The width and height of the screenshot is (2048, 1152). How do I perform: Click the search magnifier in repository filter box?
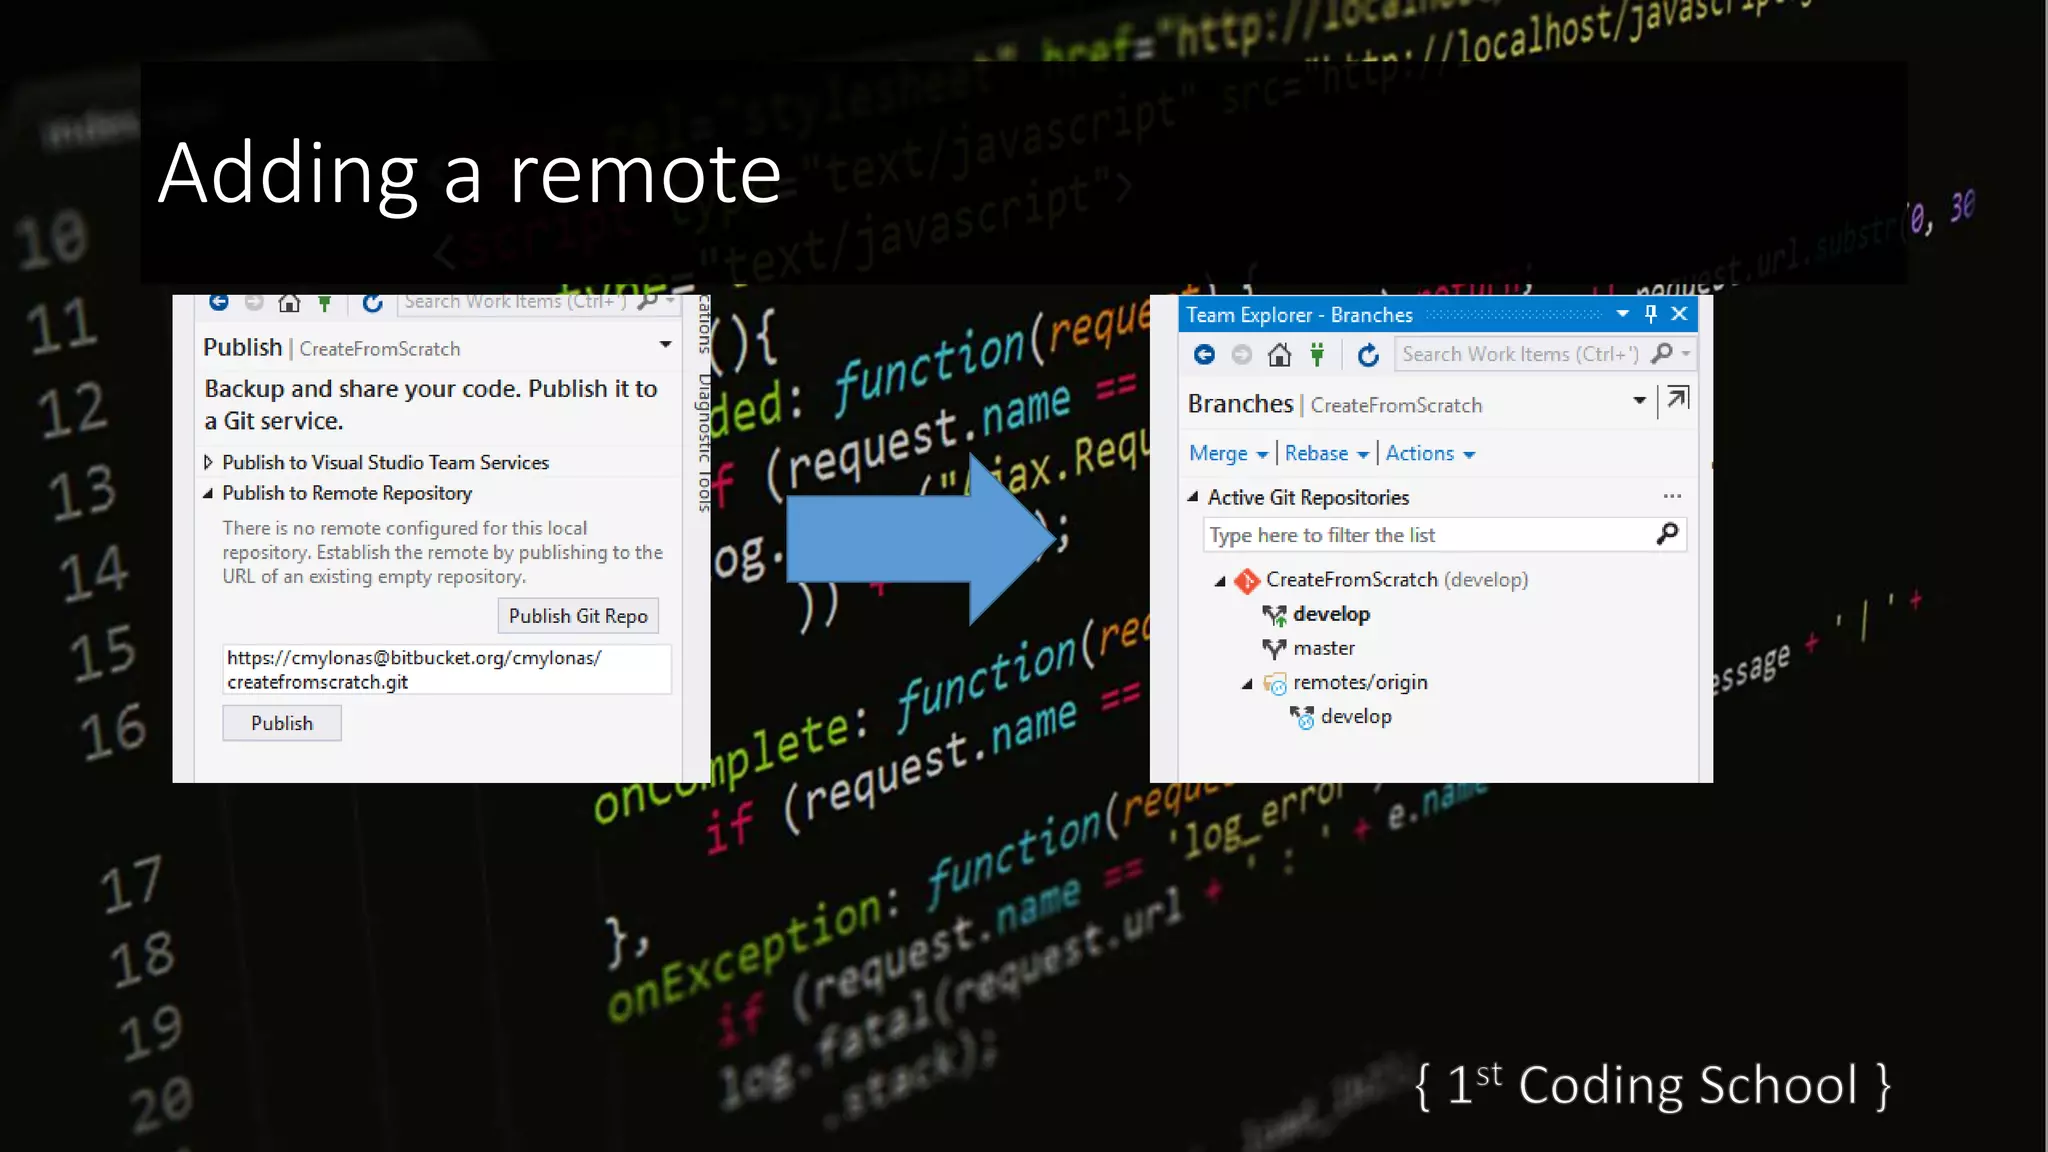click(1667, 534)
